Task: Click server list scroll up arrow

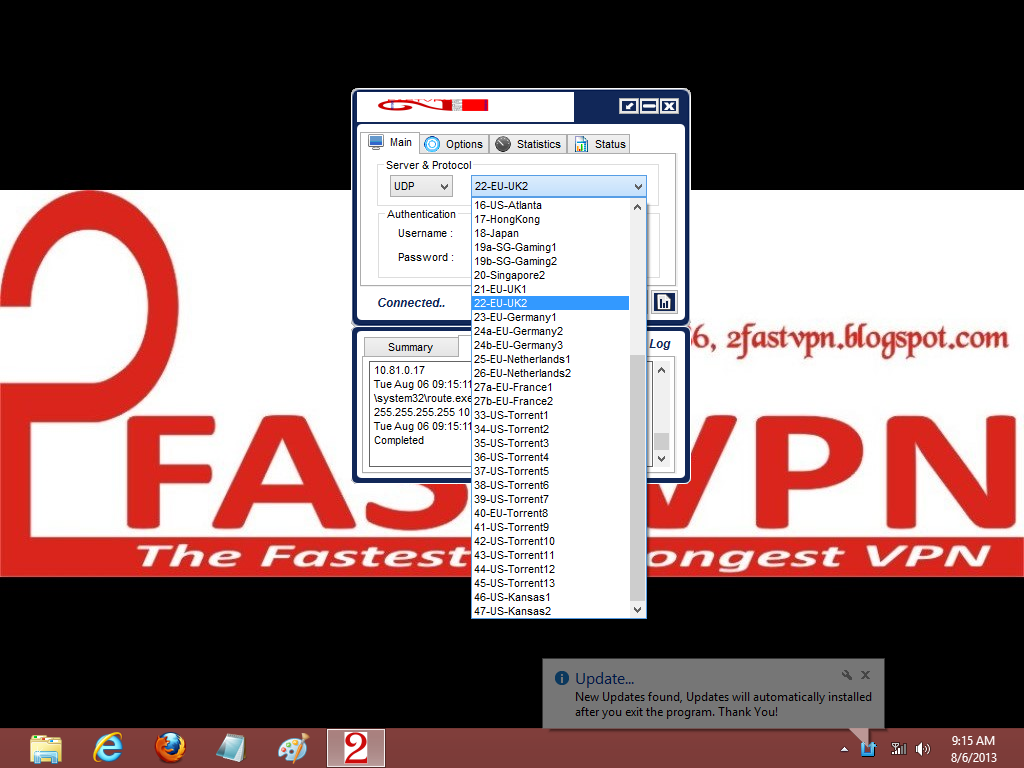Action: point(637,207)
